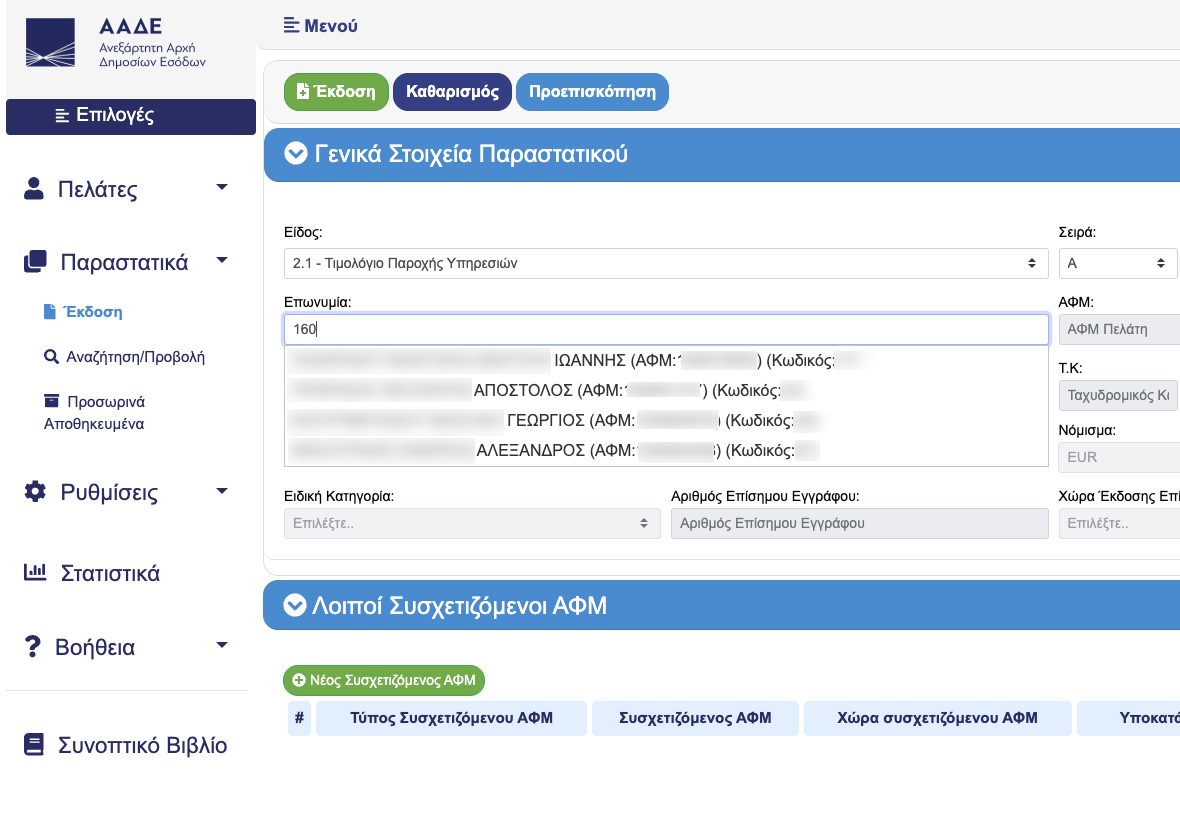Screen dimensions: 1180x823
Task: Click the Αναζήτηση/Προβολή magnifier icon
Action: 51,356
